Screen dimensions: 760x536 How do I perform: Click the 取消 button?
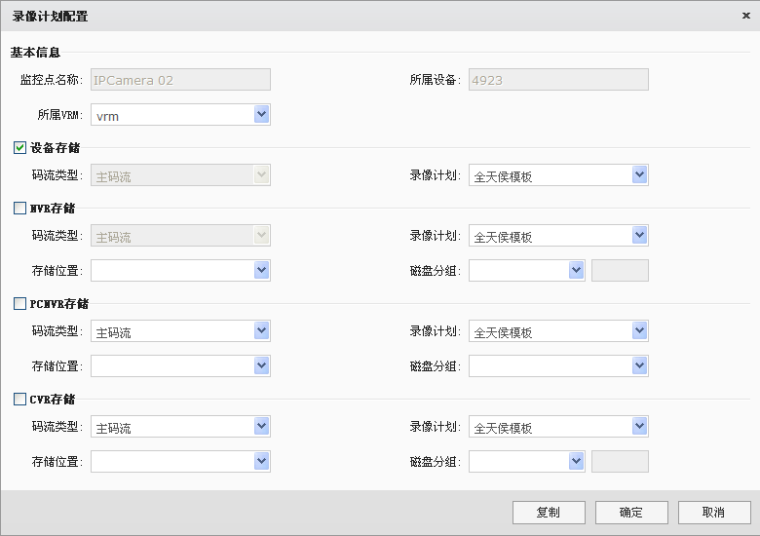pyautogui.click(x=713, y=512)
